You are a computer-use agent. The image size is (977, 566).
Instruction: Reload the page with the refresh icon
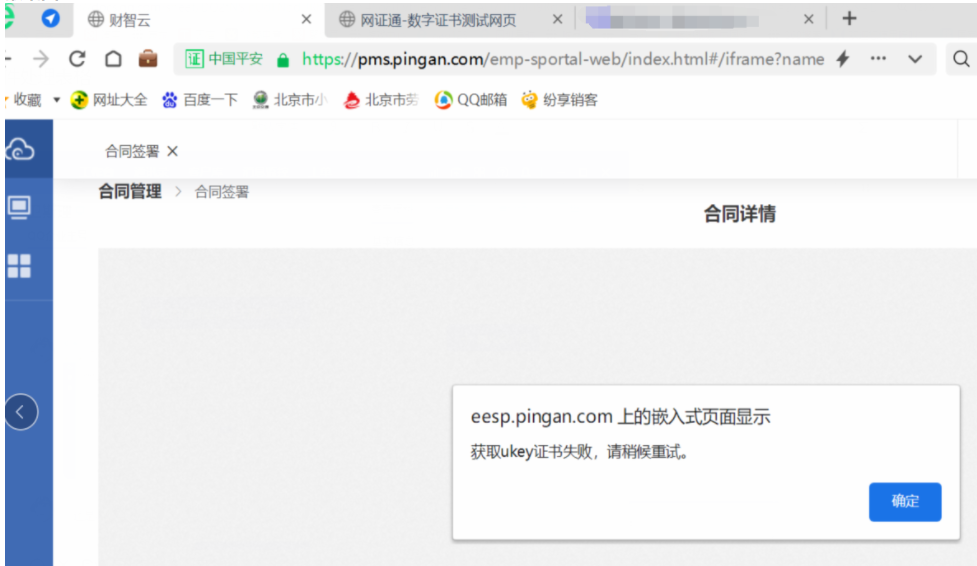pyautogui.click(x=77, y=59)
